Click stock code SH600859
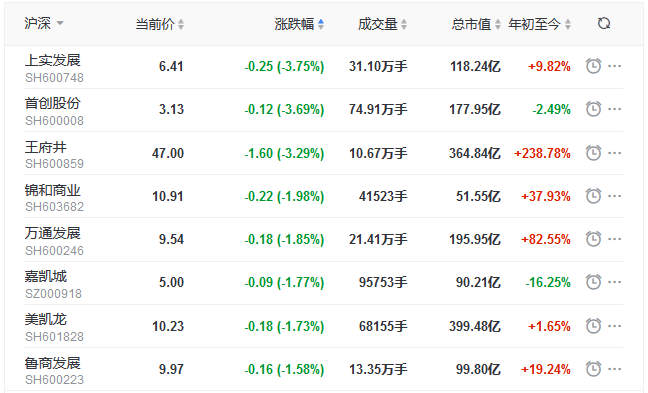The height and width of the screenshot is (393, 648). (x=54, y=164)
